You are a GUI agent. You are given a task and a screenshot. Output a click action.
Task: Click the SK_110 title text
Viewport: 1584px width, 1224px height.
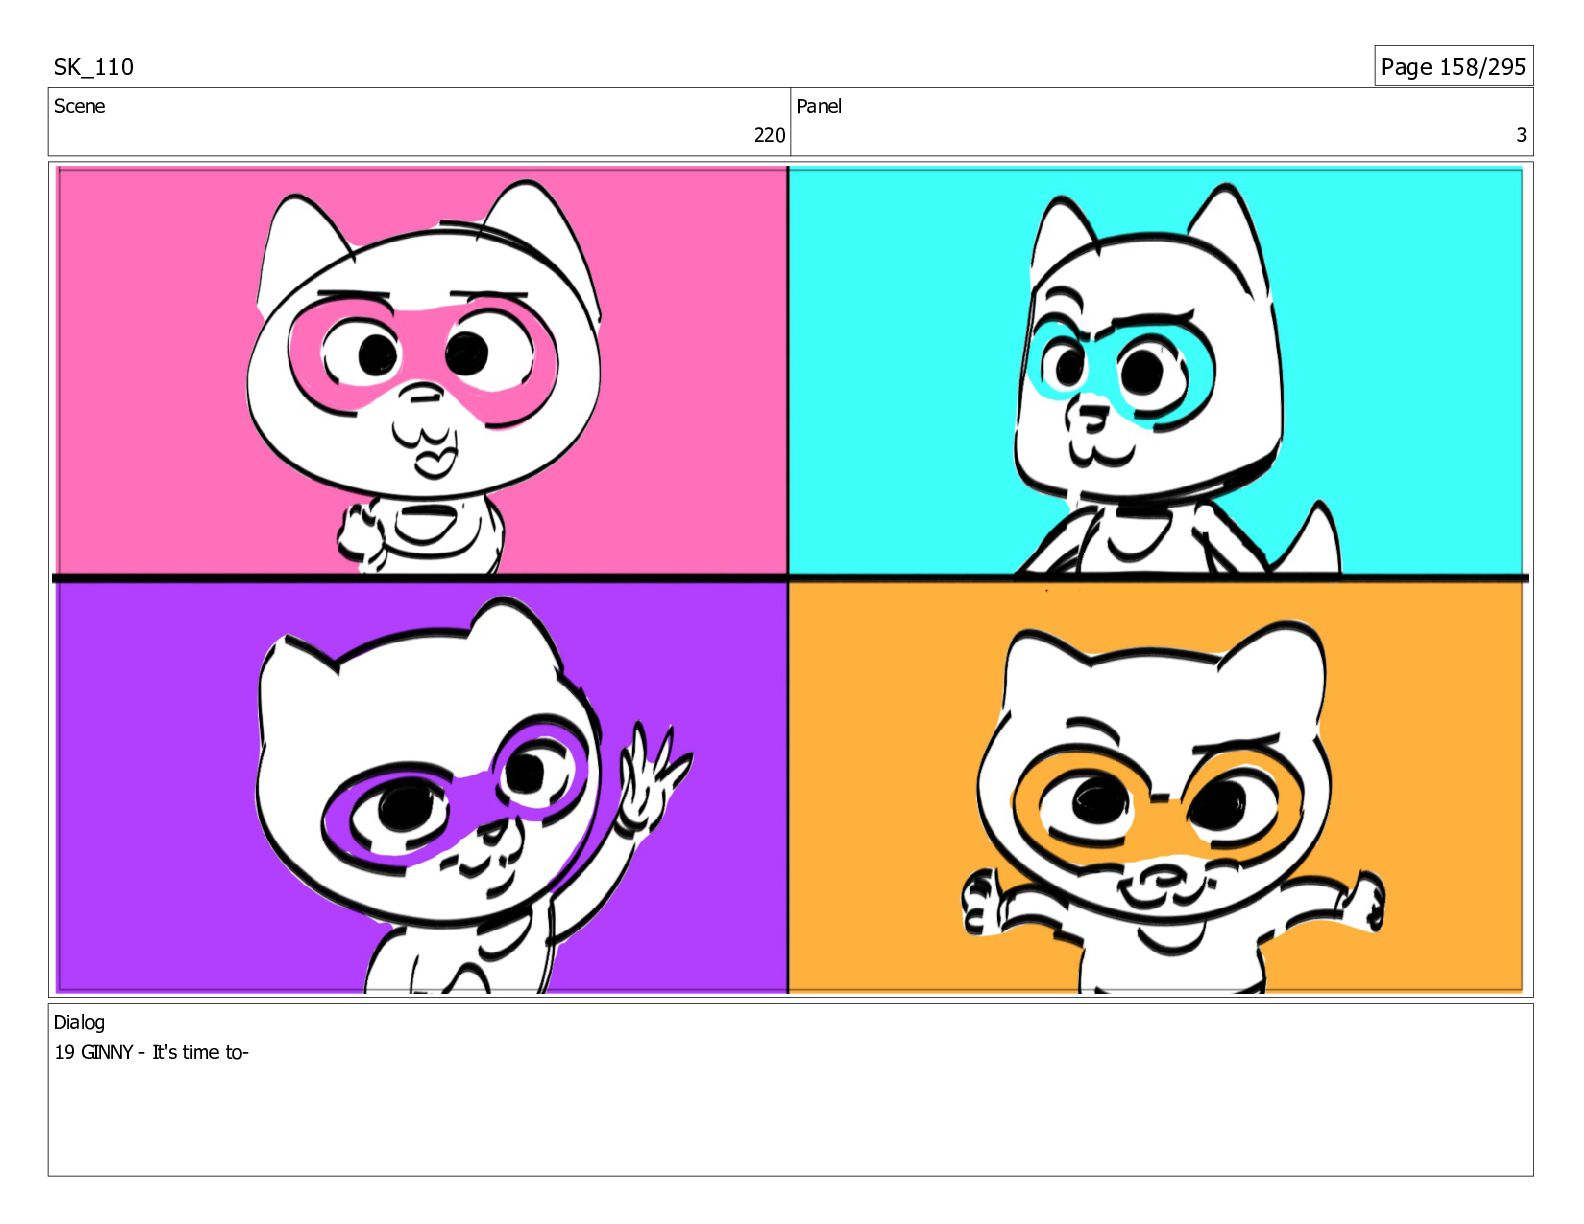tap(93, 67)
